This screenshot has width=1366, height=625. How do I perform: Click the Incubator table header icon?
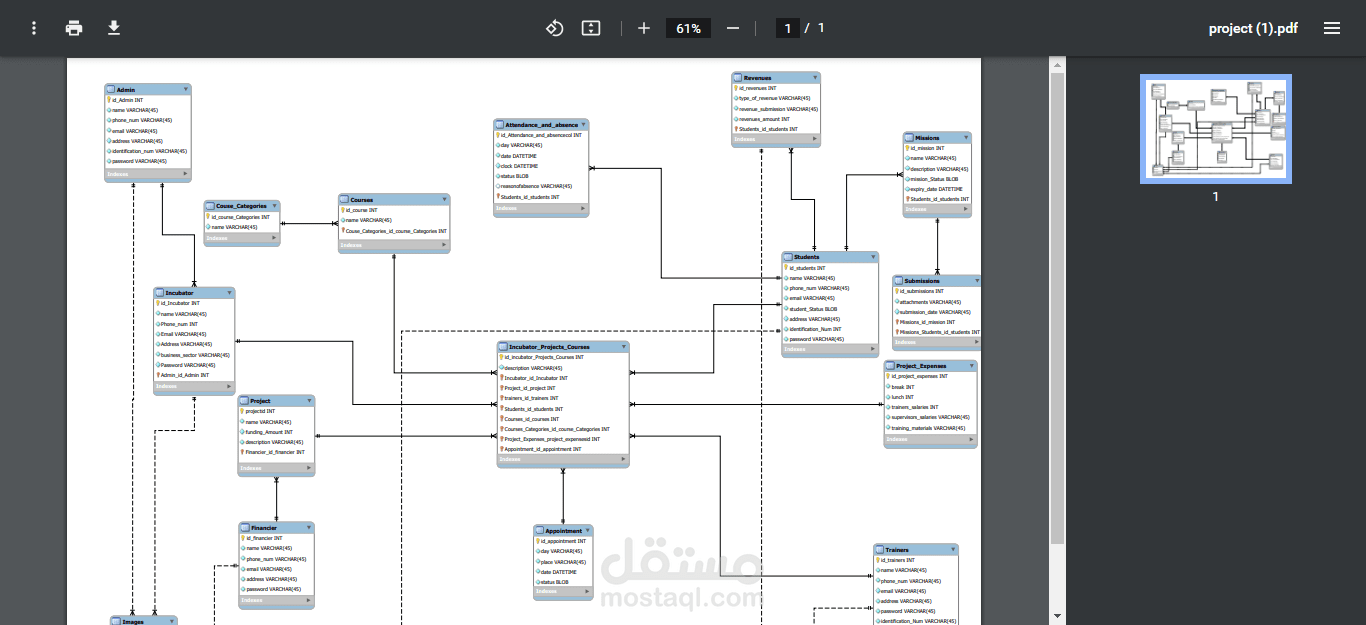[x=160, y=293]
